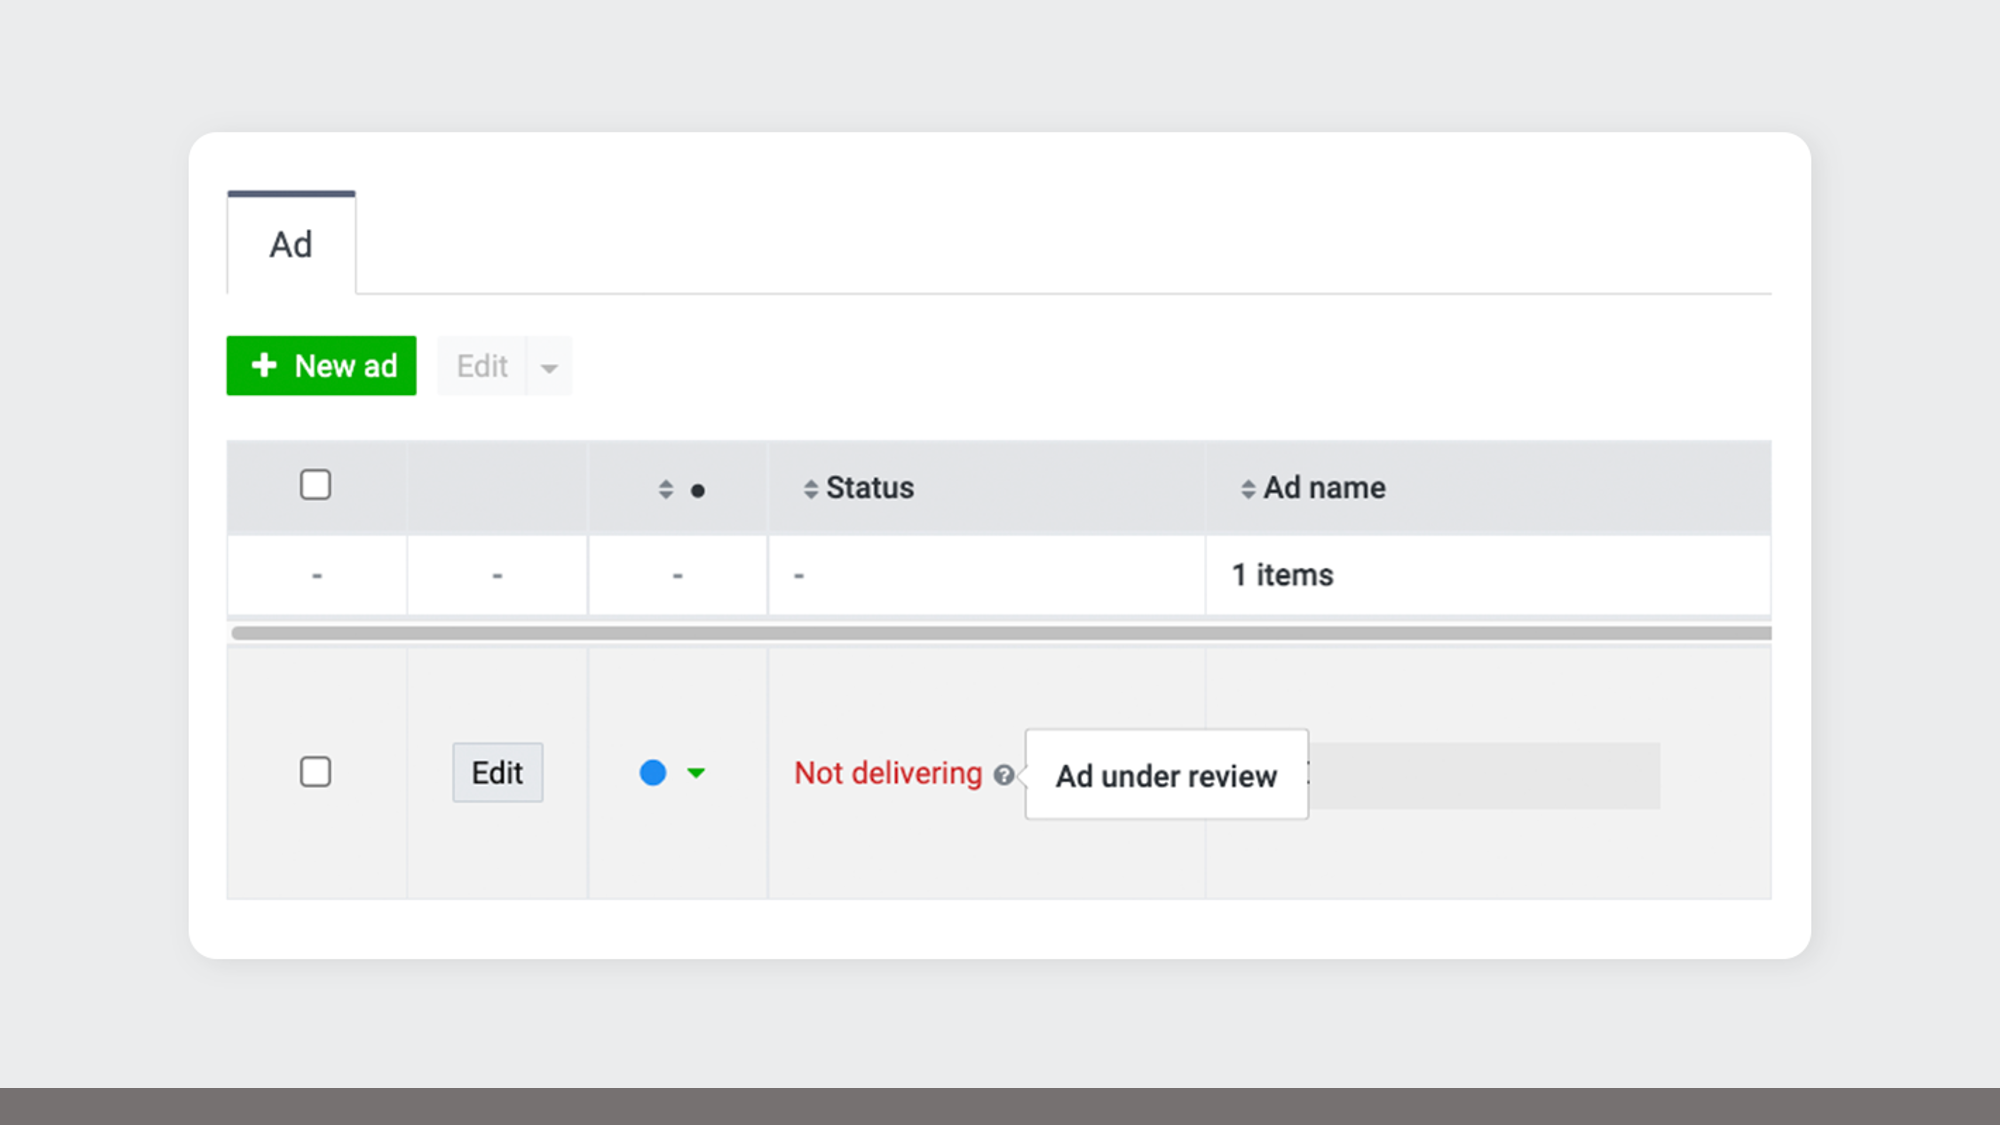Click the black dot column header

698,490
